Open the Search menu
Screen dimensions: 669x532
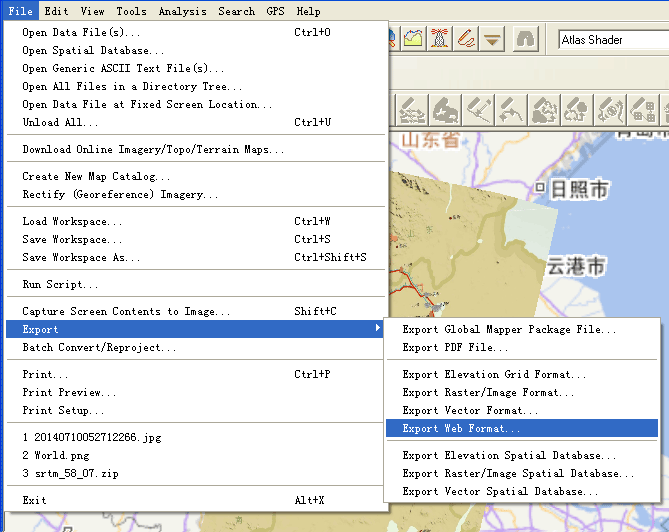[236, 11]
